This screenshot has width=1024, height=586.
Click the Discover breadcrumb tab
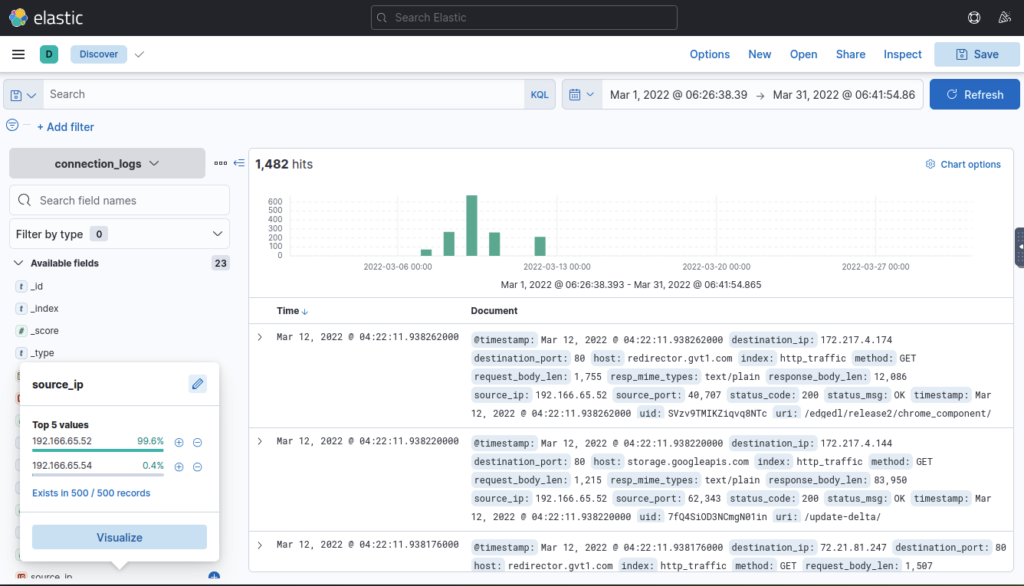pyautogui.click(x=99, y=54)
